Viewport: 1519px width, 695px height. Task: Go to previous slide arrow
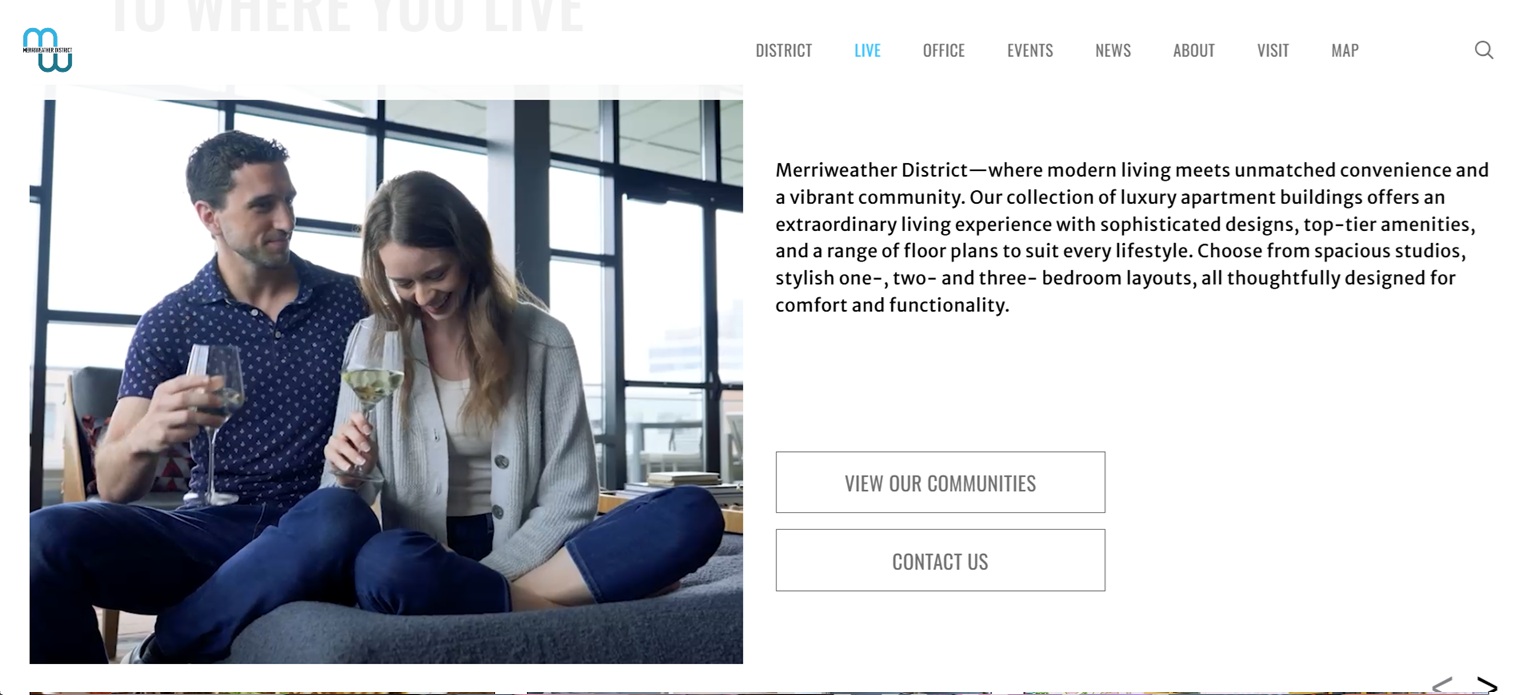1441,686
